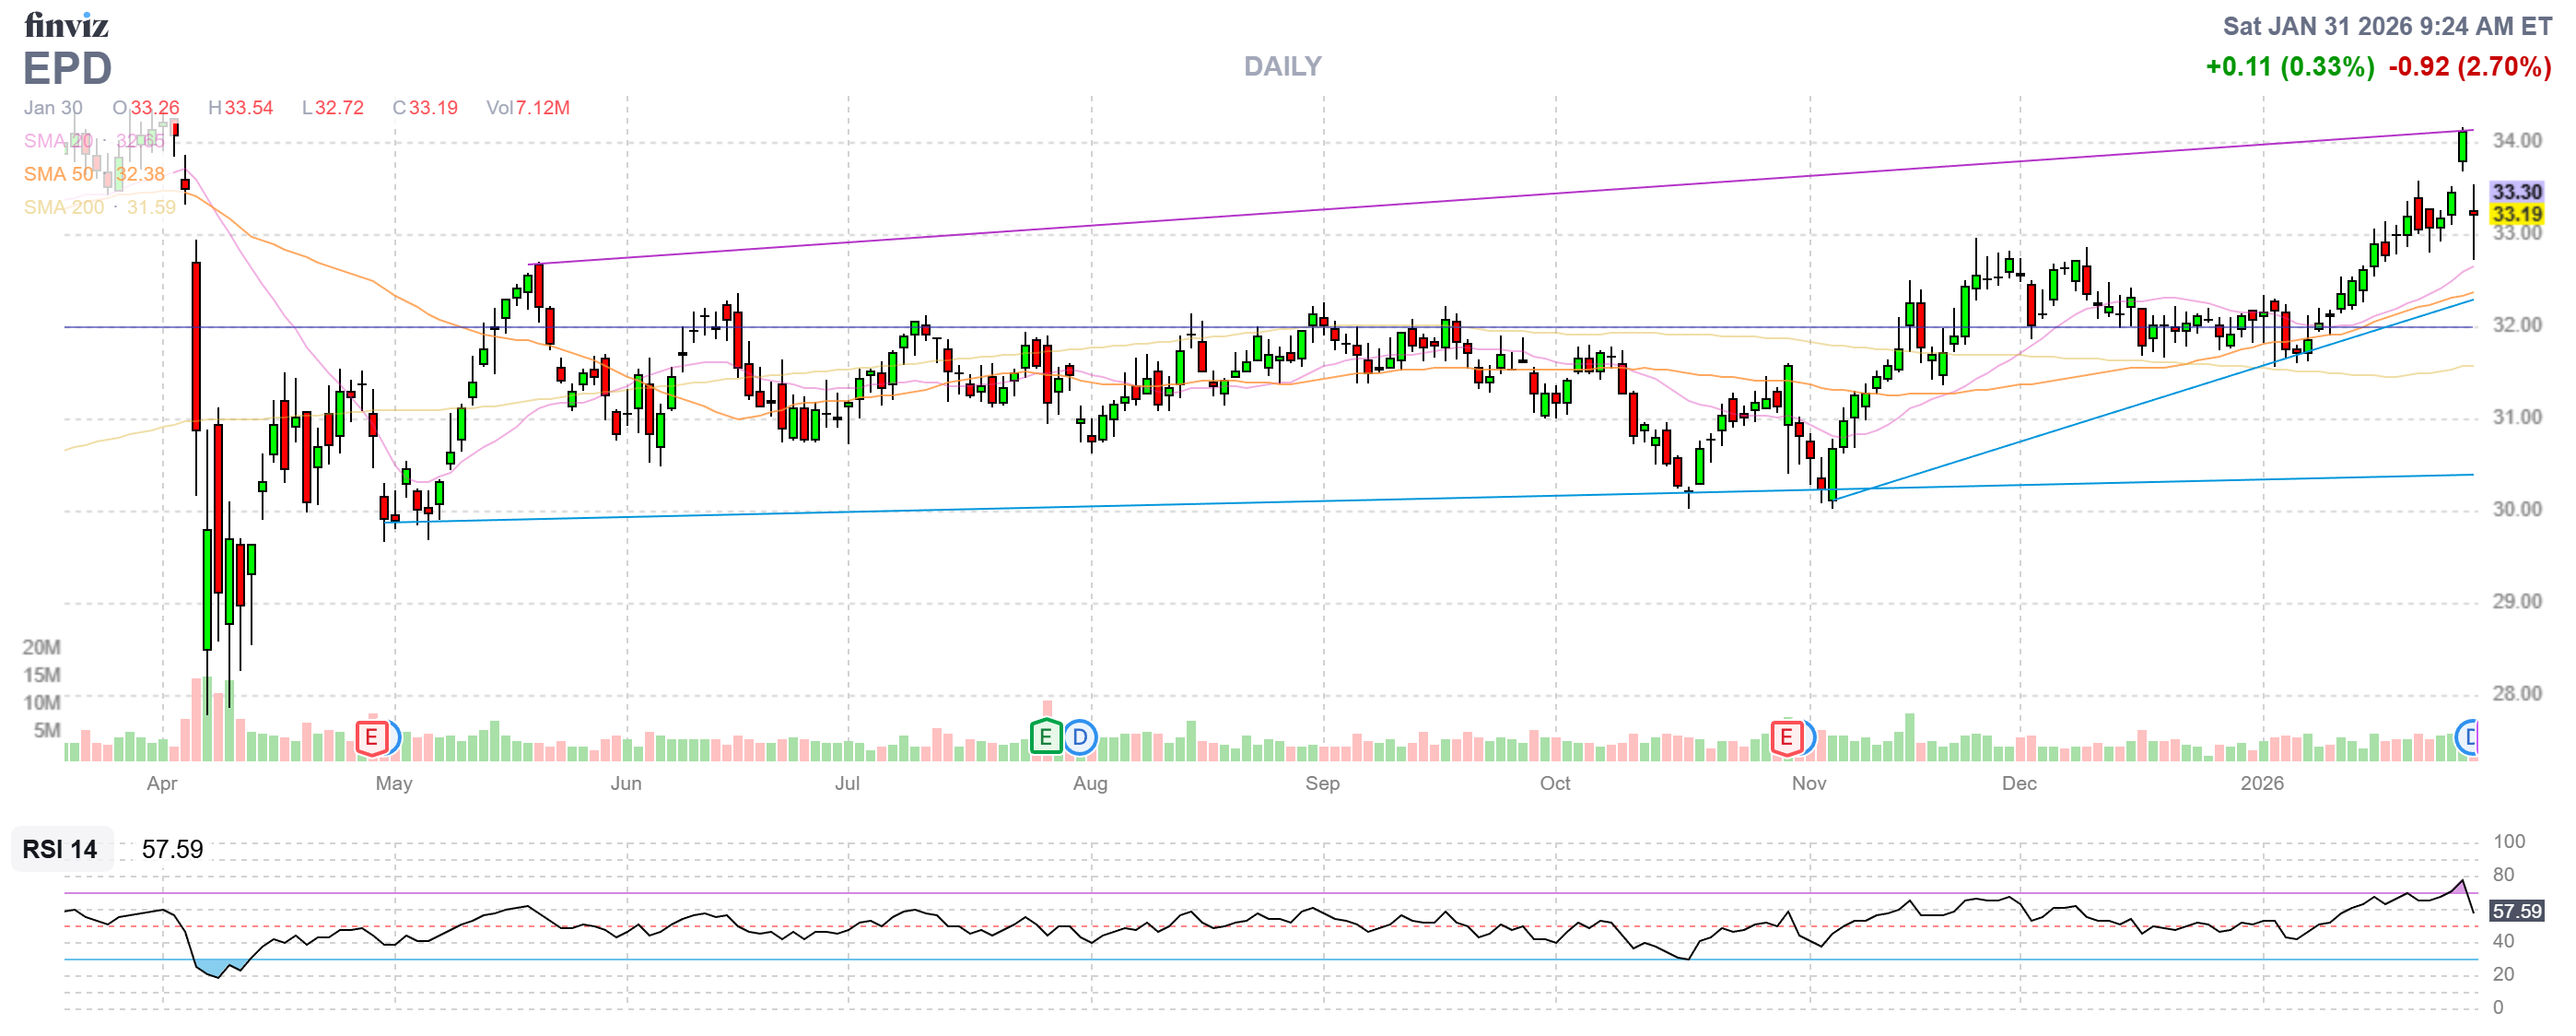
Task: Click the red earnings marker before November
Action: (x=1786, y=739)
